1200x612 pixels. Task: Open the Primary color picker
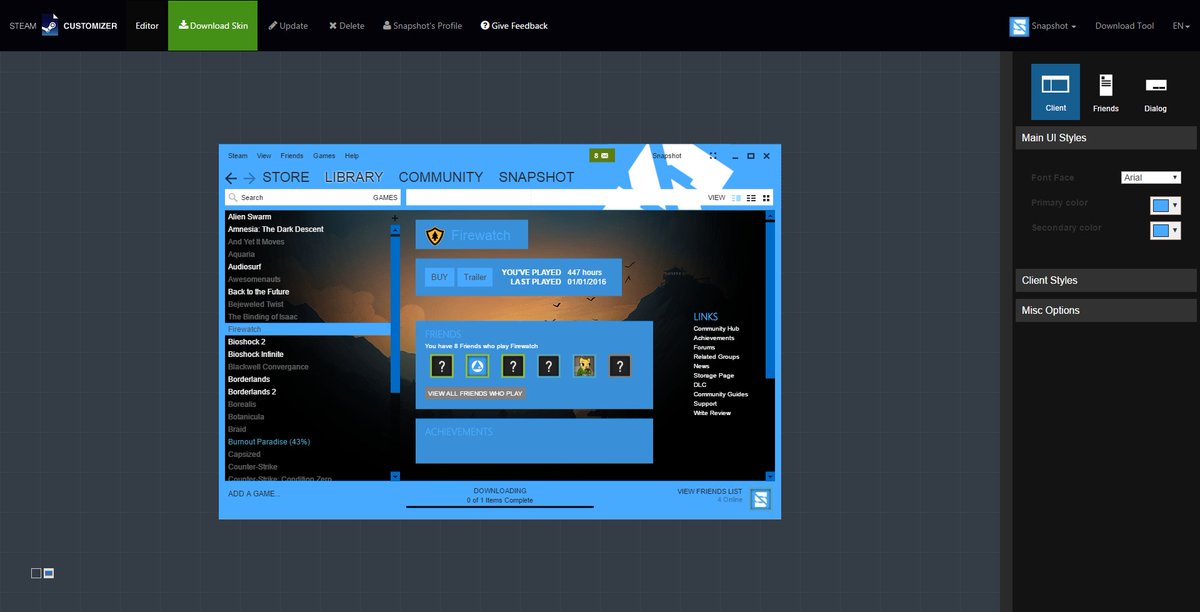point(1165,205)
